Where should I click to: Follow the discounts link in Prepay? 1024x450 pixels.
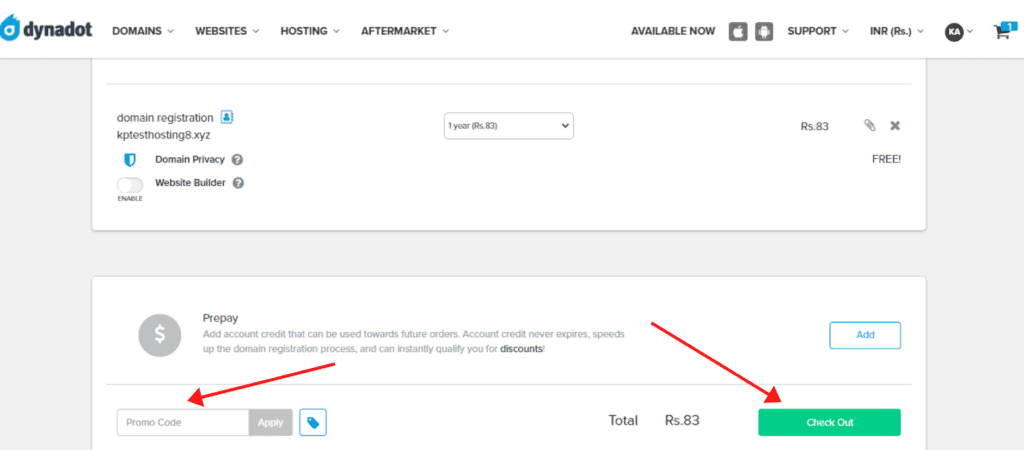(520, 349)
